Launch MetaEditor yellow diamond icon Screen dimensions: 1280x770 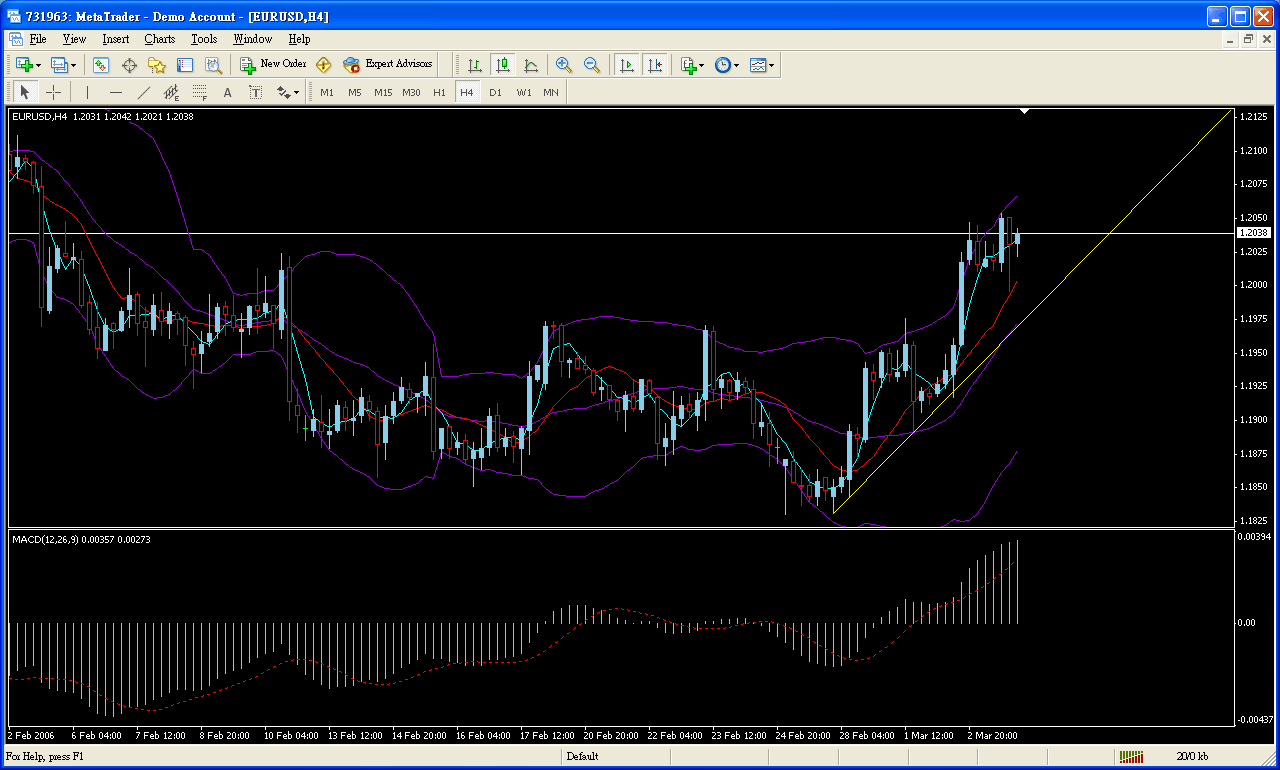(323, 65)
